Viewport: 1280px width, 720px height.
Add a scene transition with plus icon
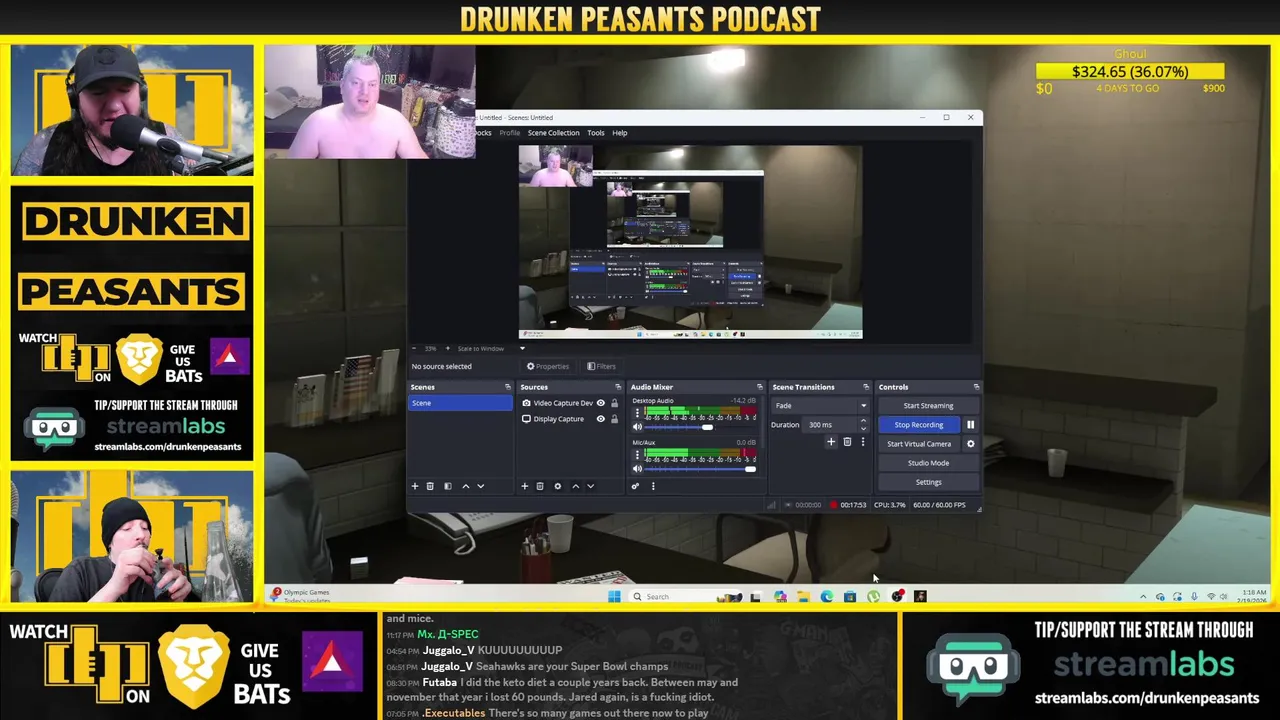point(830,442)
